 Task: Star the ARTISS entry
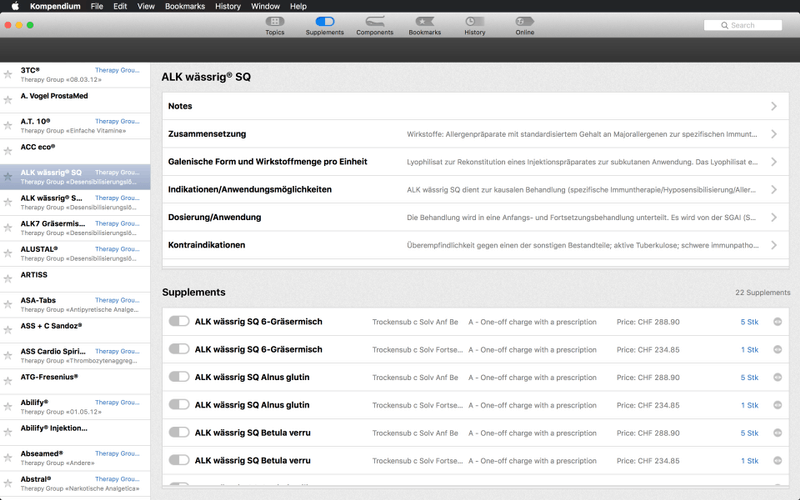click(x=8, y=279)
